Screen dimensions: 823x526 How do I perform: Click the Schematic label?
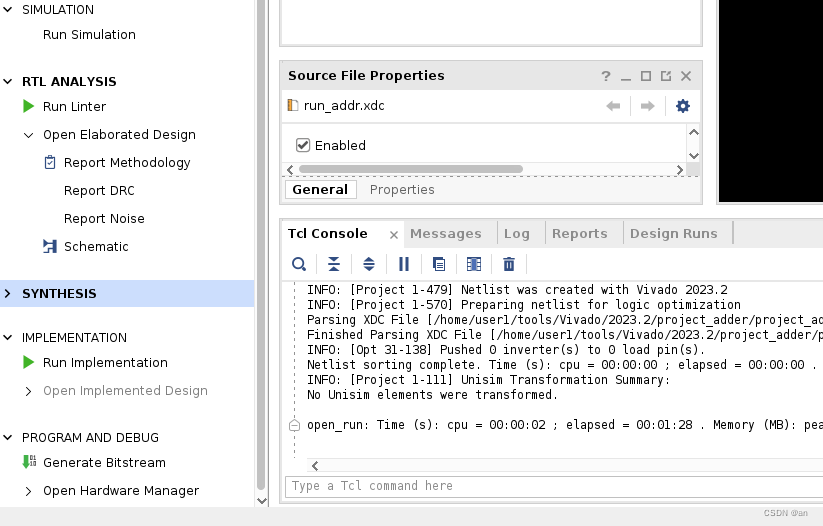96,246
